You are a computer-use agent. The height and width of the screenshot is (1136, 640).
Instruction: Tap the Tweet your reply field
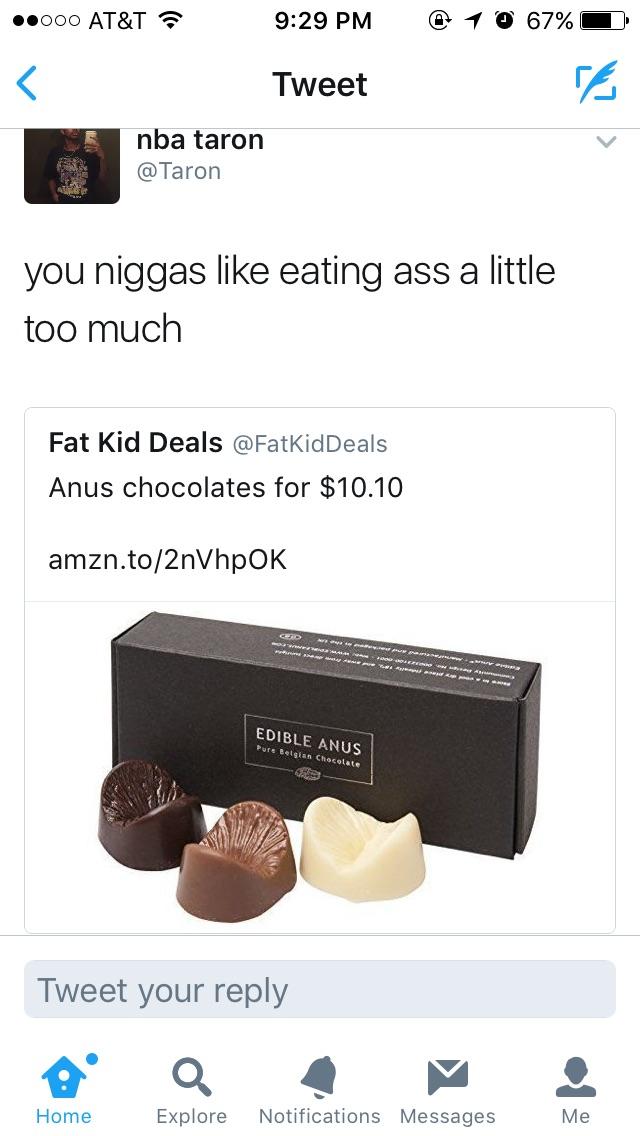coord(320,989)
